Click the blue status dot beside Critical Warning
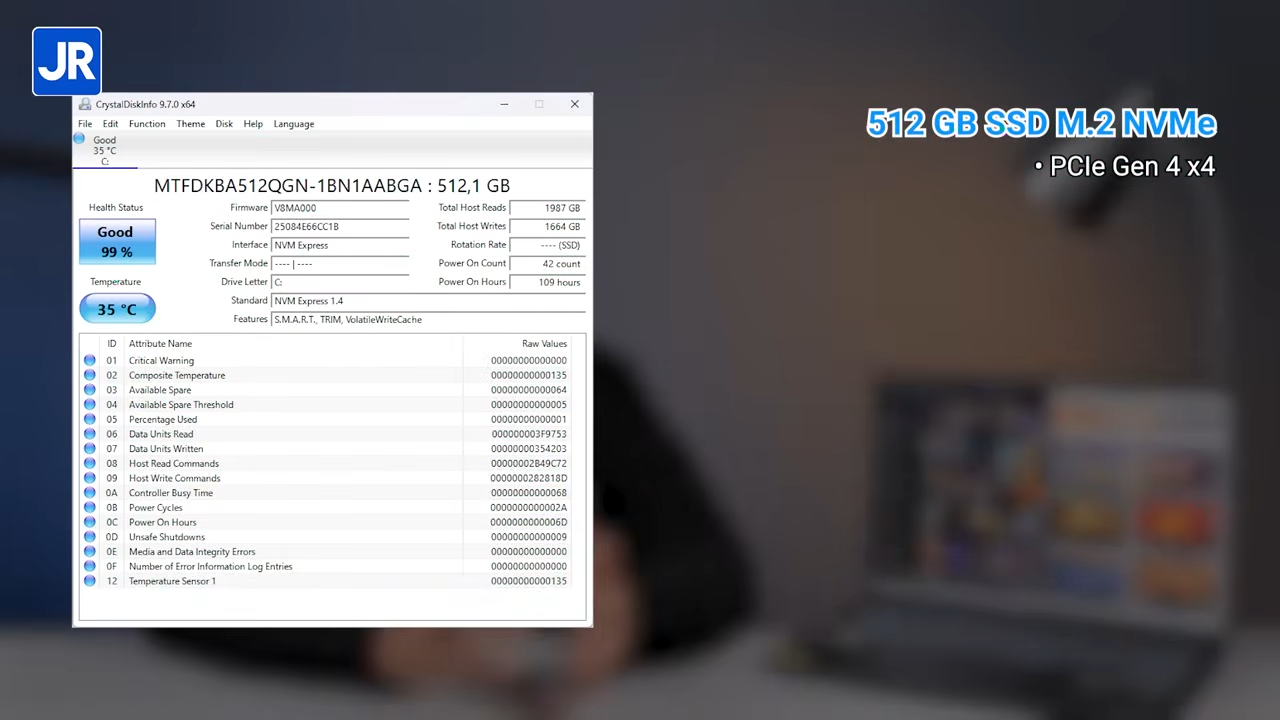Screen dimensions: 1280x720 (x=90, y=360)
